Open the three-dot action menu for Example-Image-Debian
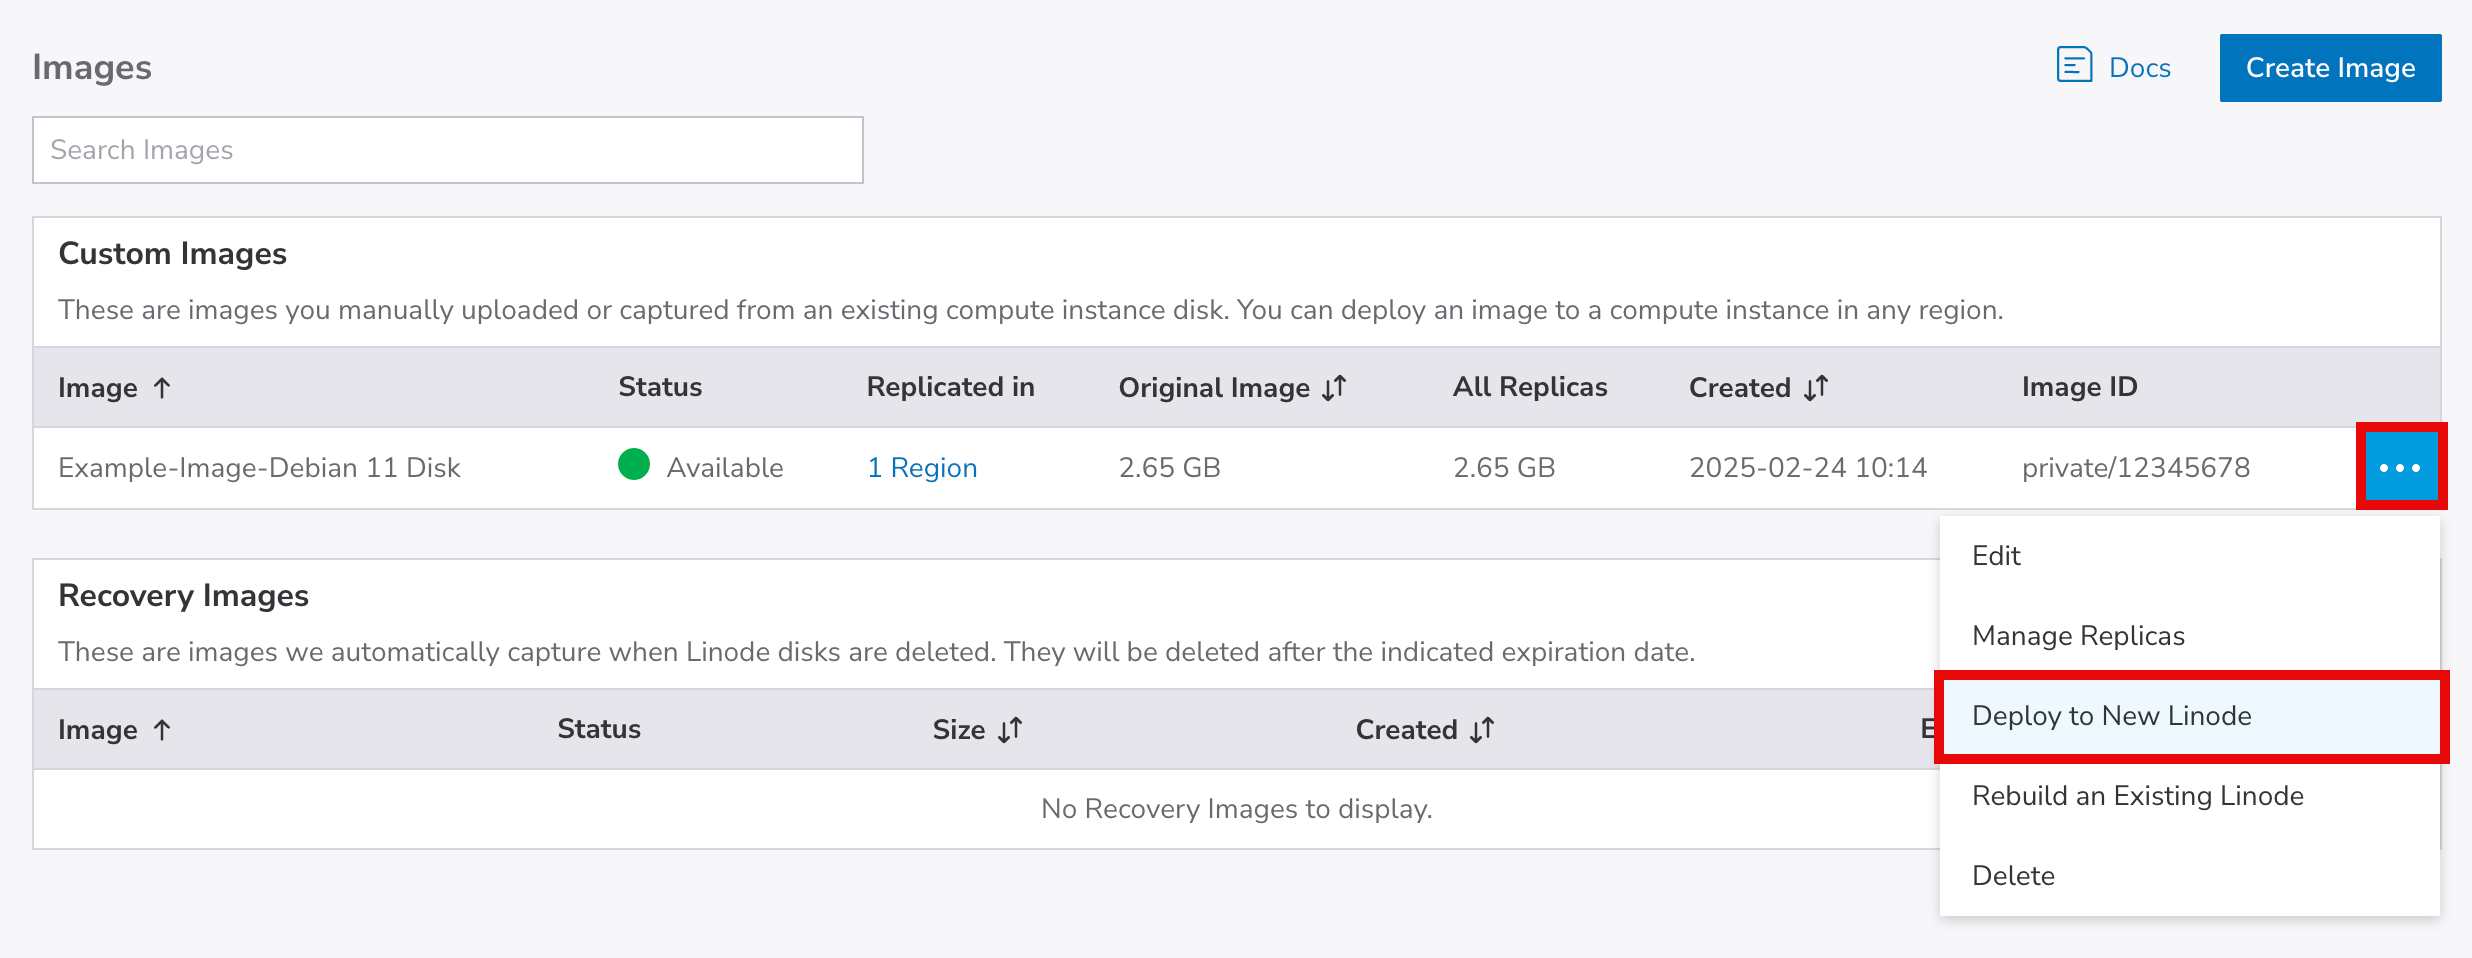Screen dimensions: 2472x958 click(2399, 467)
